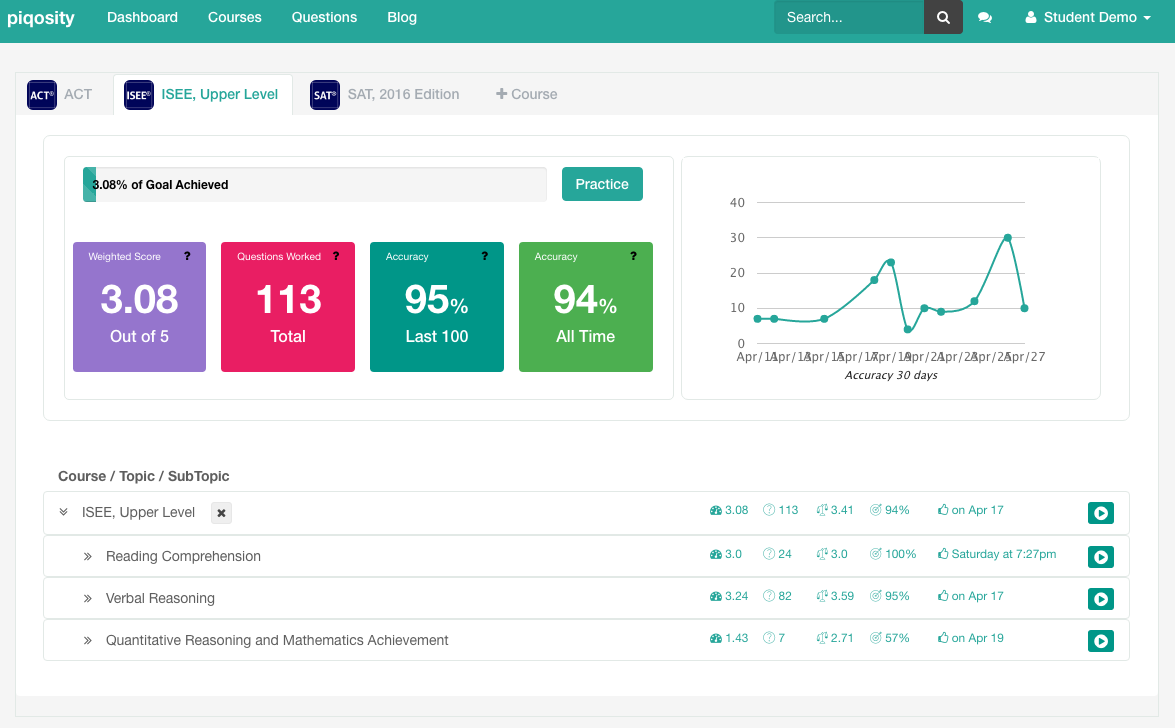
Task: Visit the Blog link
Action: [402, 17]
